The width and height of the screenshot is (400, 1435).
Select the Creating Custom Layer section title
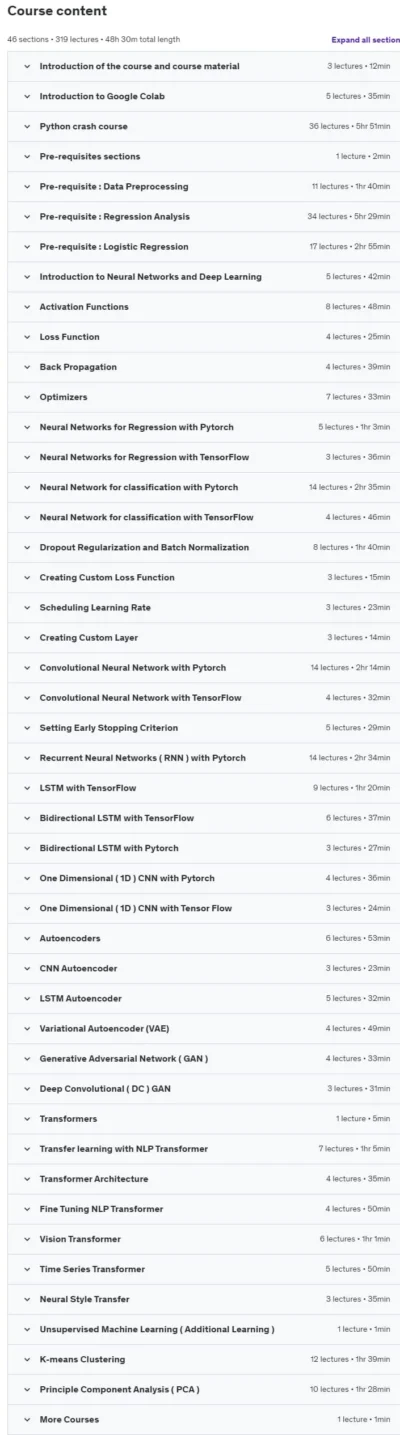coord(88,637)
